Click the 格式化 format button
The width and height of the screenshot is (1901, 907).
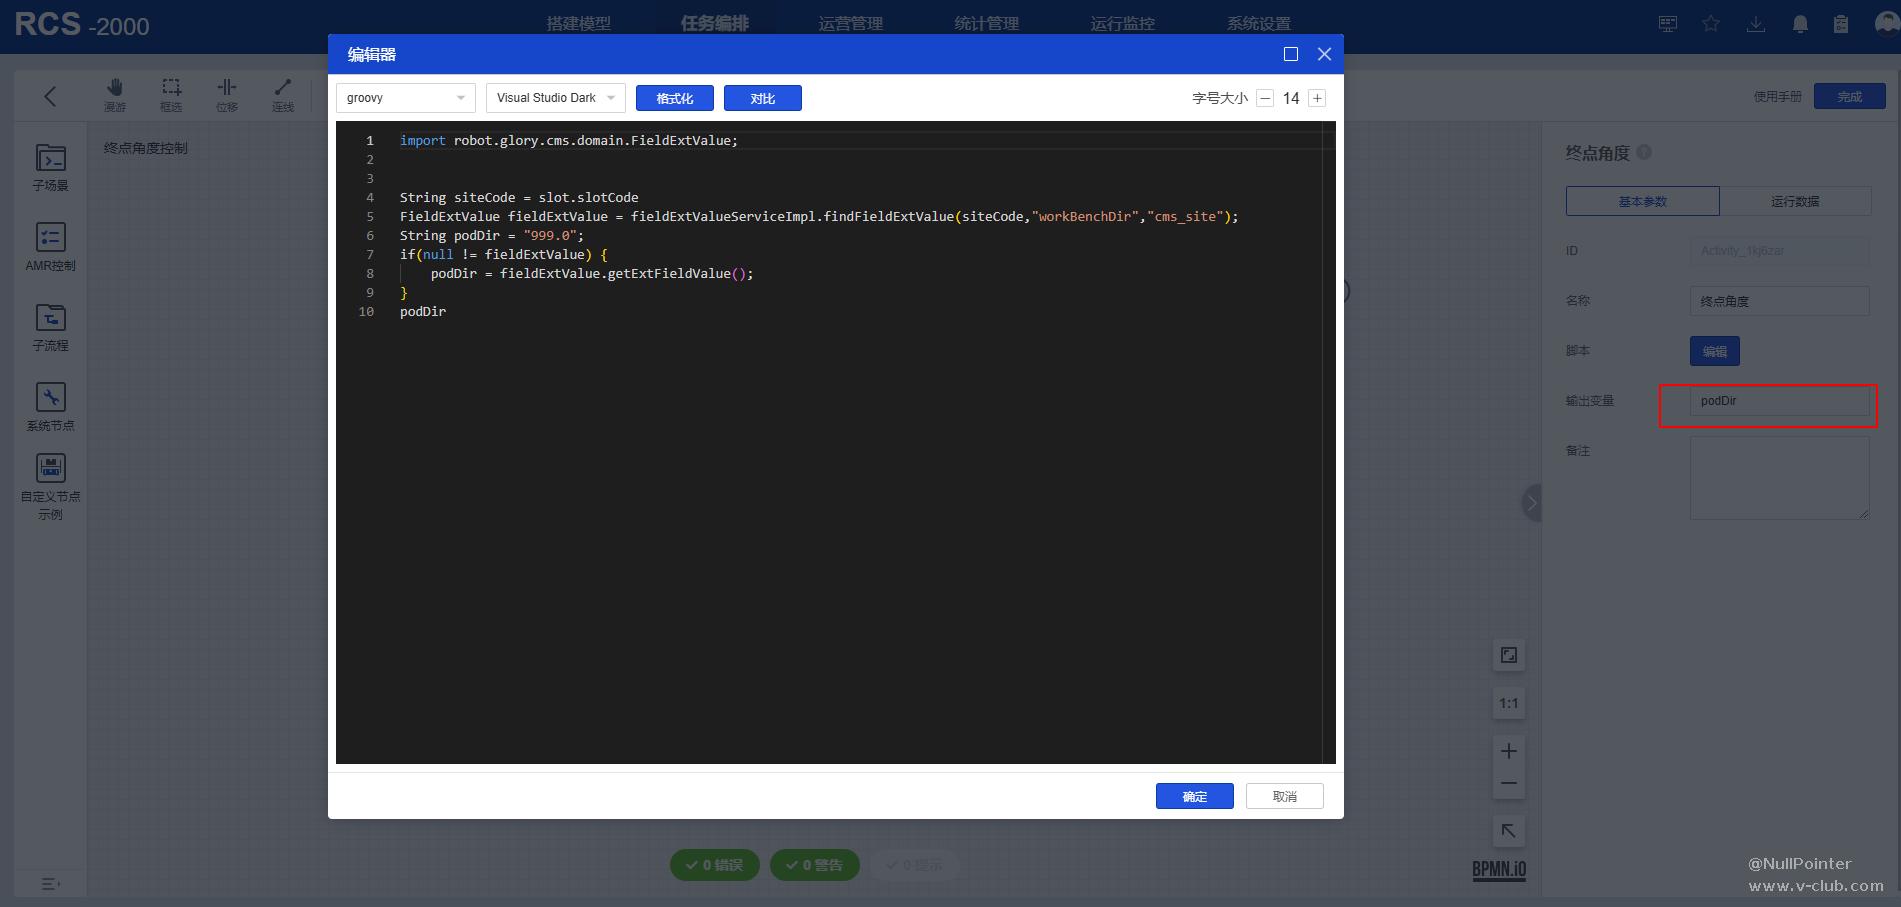click(674, 98)
